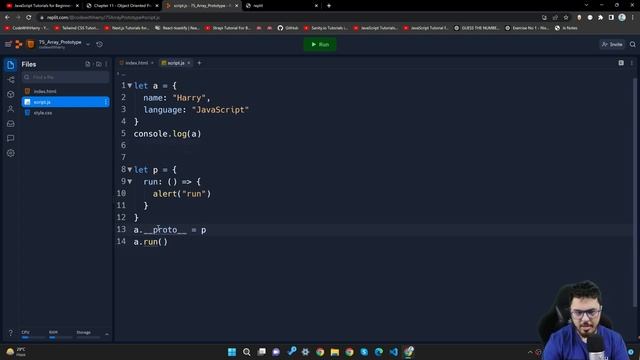Open the history clock icon
The height and width of the screenshot is (360, 640).
click(x=100, y=44)
